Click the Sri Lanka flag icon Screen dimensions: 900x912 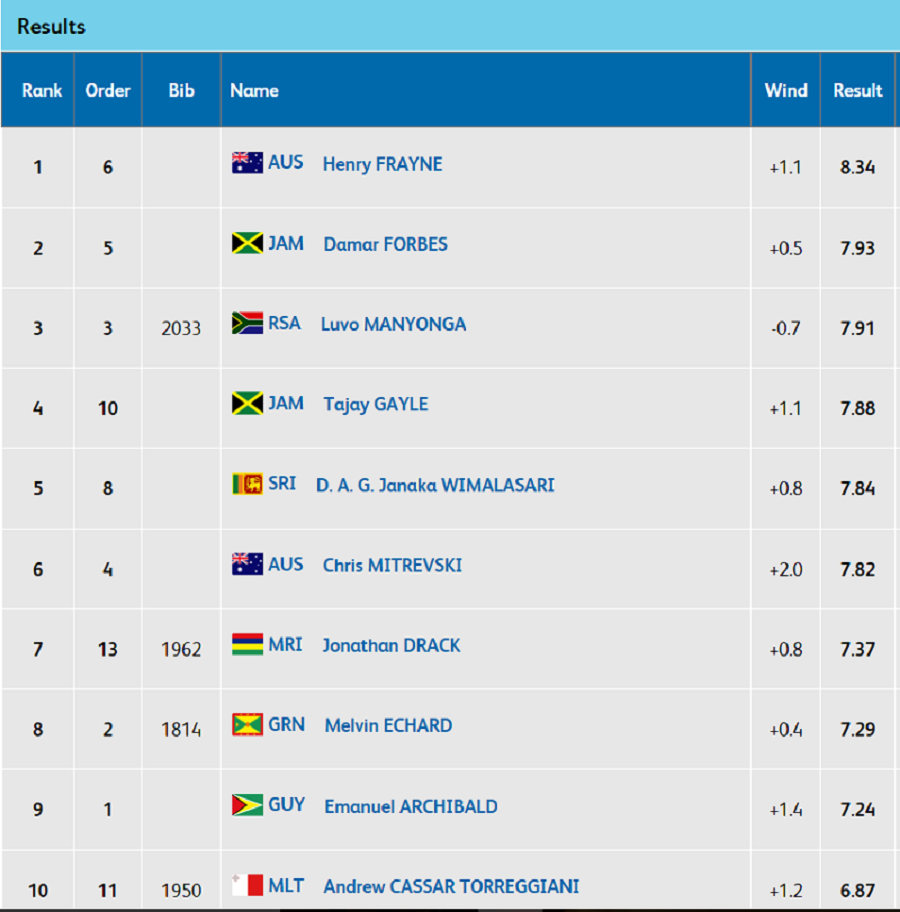[247, 484]
